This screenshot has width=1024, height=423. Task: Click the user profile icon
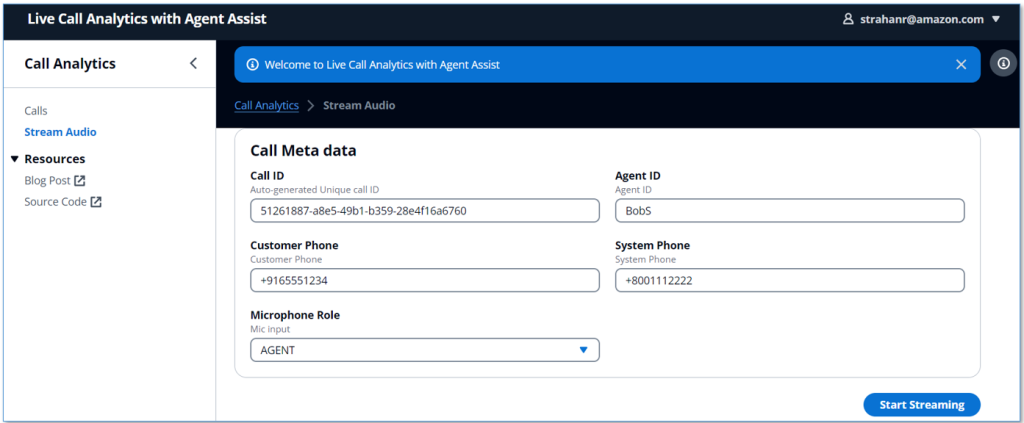(848, 19)
